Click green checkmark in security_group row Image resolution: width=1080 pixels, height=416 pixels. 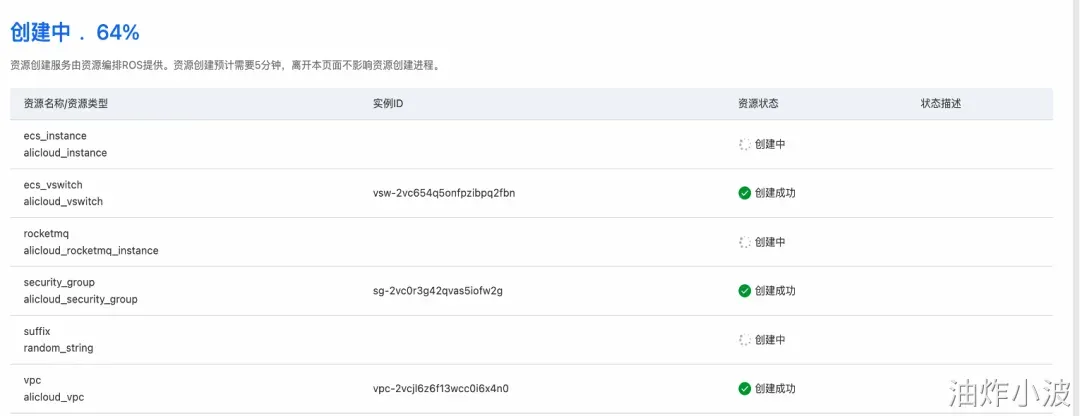pos(745,291)
